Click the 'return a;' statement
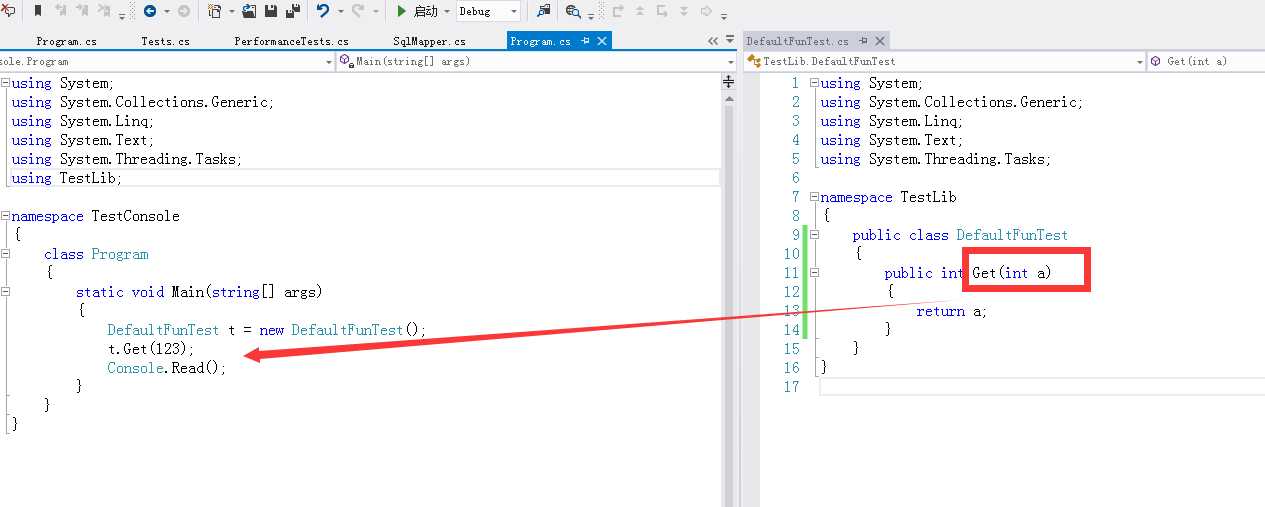 coord(951,311)
